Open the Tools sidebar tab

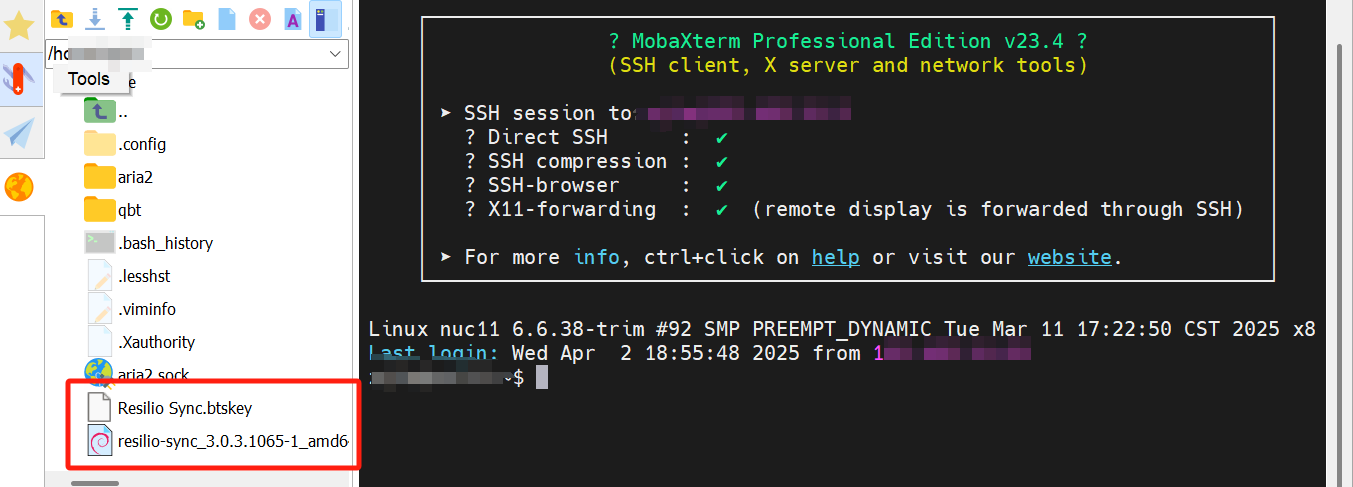coord(20,80)
